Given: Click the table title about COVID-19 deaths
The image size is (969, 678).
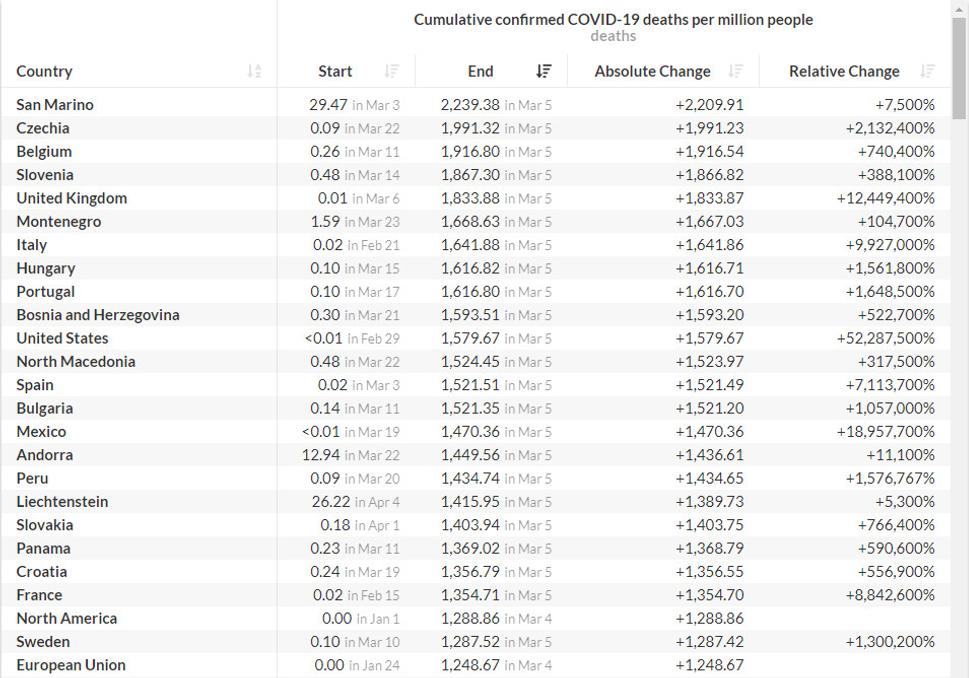Looking at the screenshot, I should 613,20.
